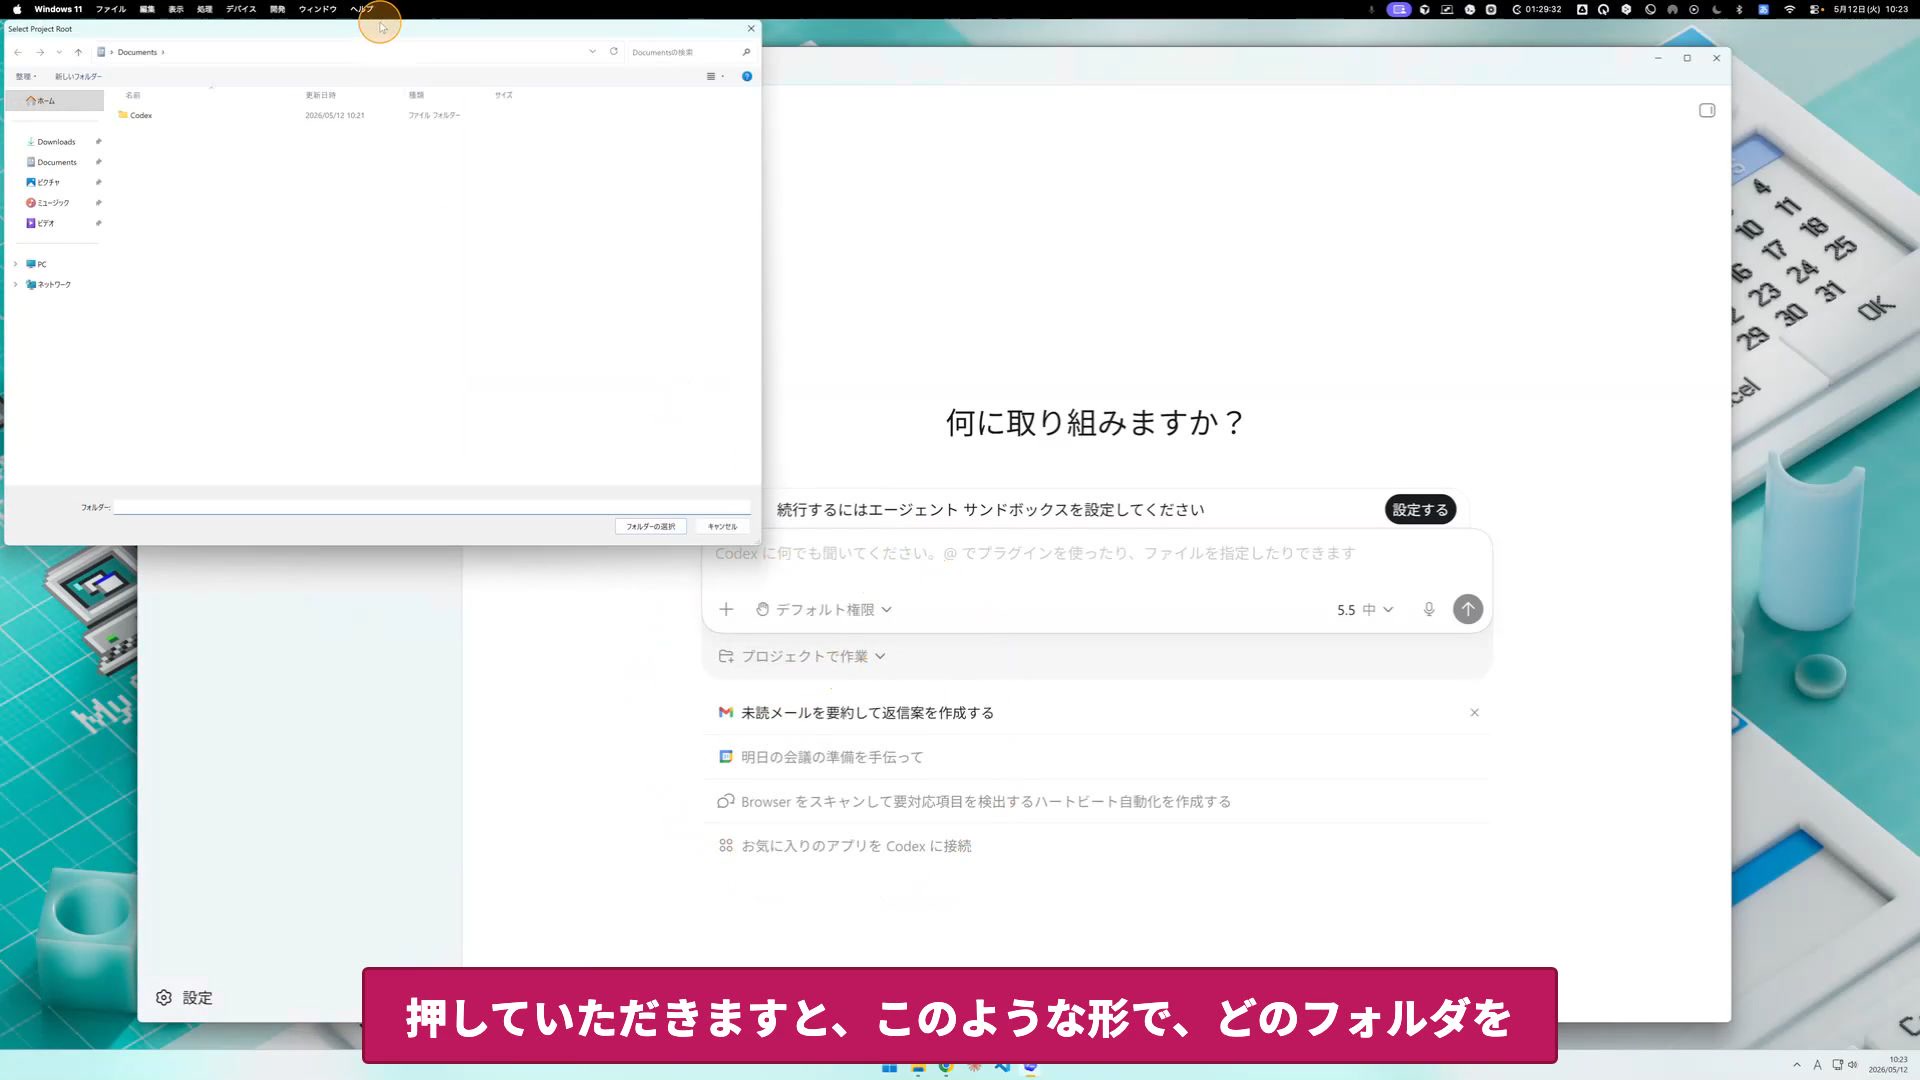Image resolution: width=1920 pixels, height=1080 pixels.
Task: Click the フォルダー name input field
Action: pyautogui.click(x=432, y=507)
